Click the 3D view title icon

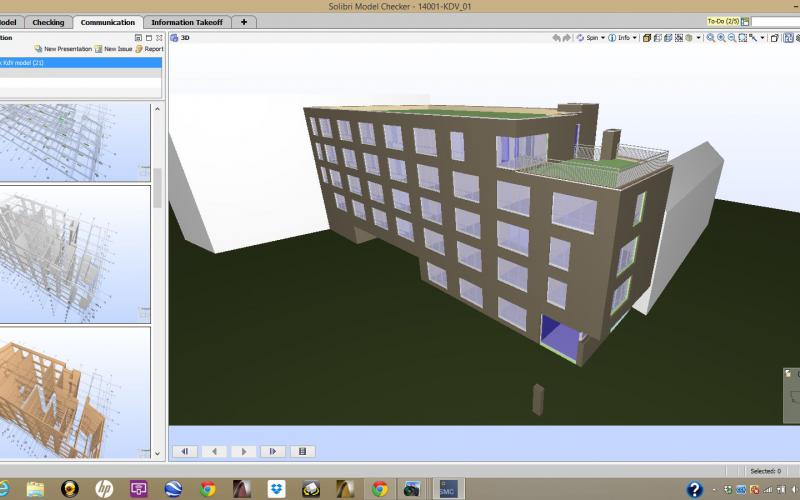(x=174, y=38)
